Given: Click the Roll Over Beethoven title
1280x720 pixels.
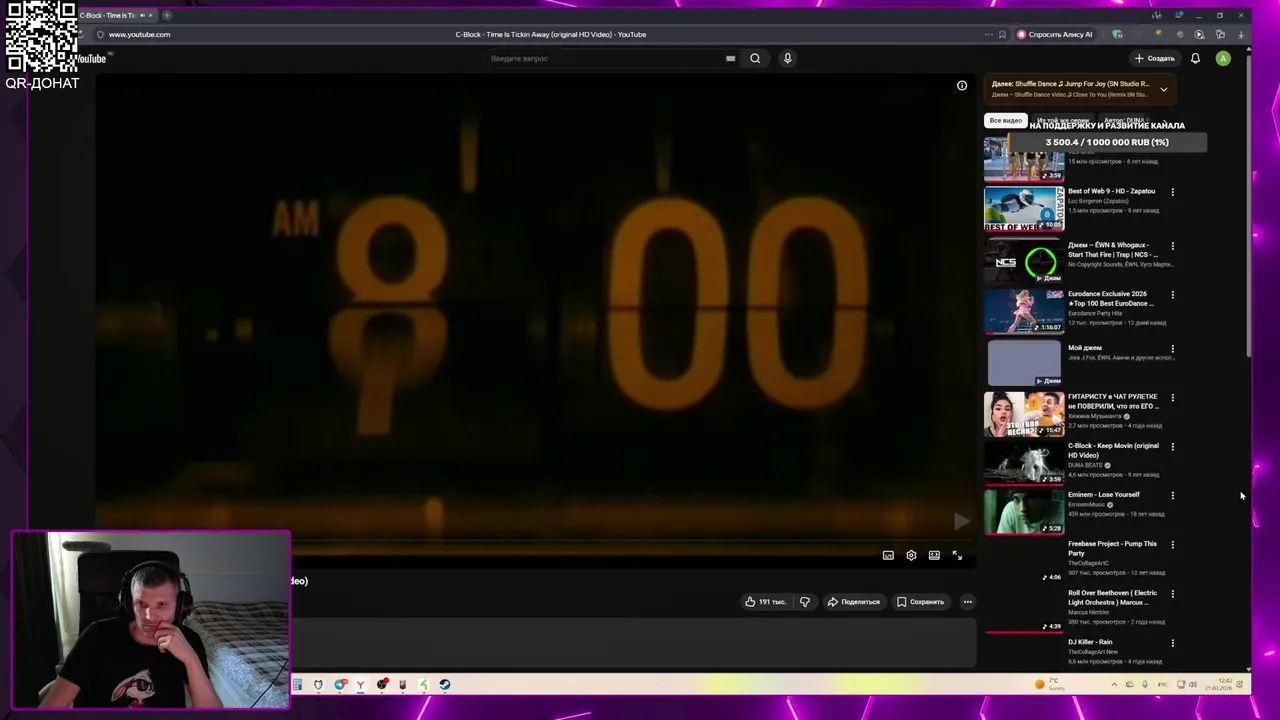Looking at the screenshot, I should click(x=1112, y=597).
